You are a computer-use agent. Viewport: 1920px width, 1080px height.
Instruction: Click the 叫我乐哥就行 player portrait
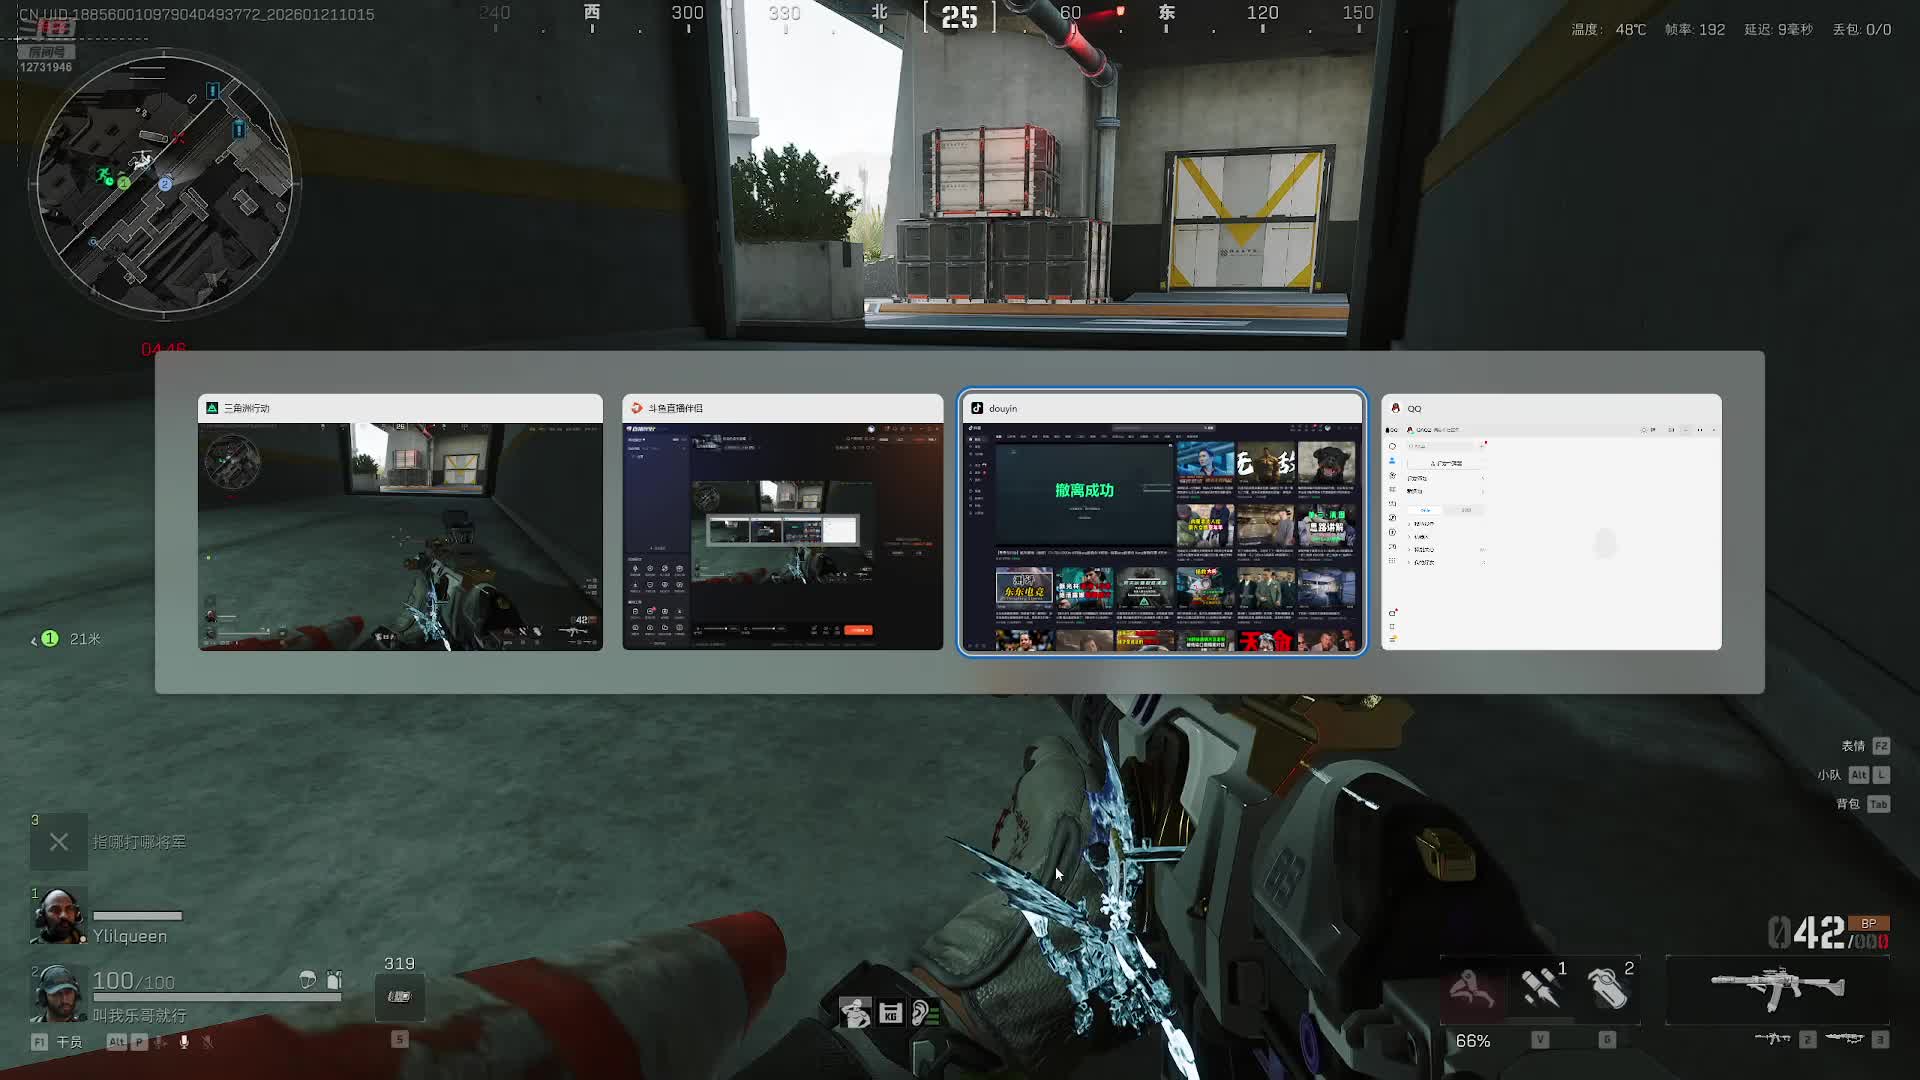pyautogui.click(x=57, y=993)
